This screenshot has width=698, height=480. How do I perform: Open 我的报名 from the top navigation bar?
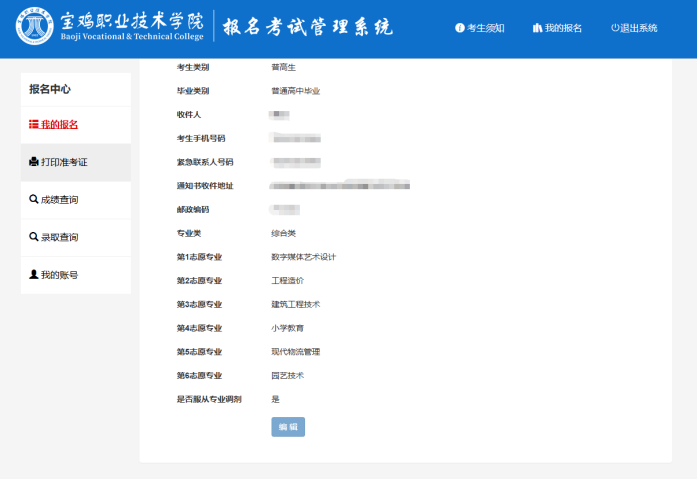tap(563, 28)
